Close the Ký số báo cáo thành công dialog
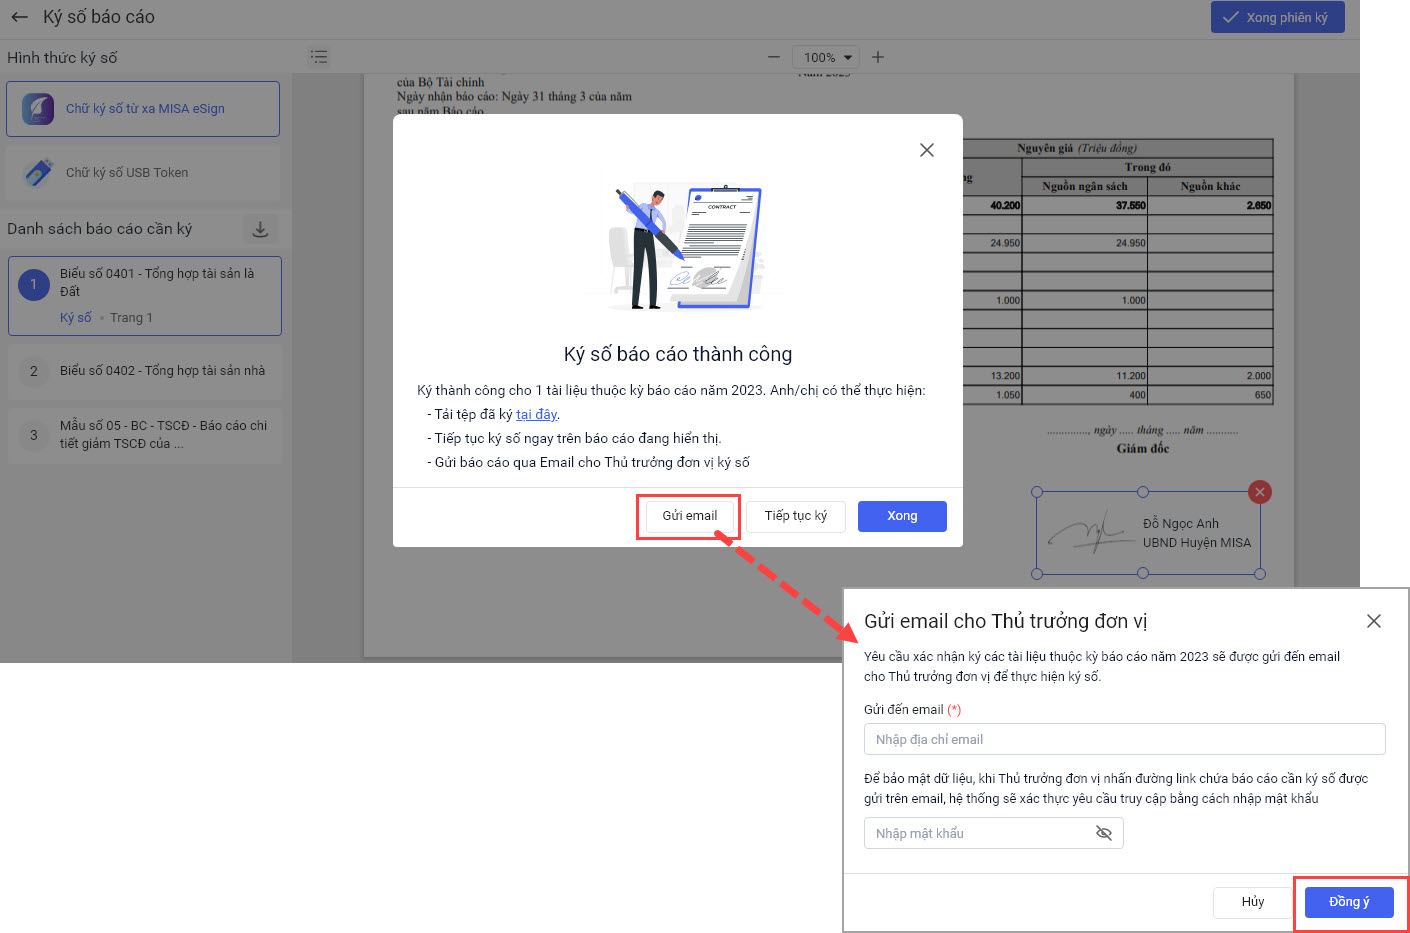Screen dimensions: 1410x933 (927, 150)
